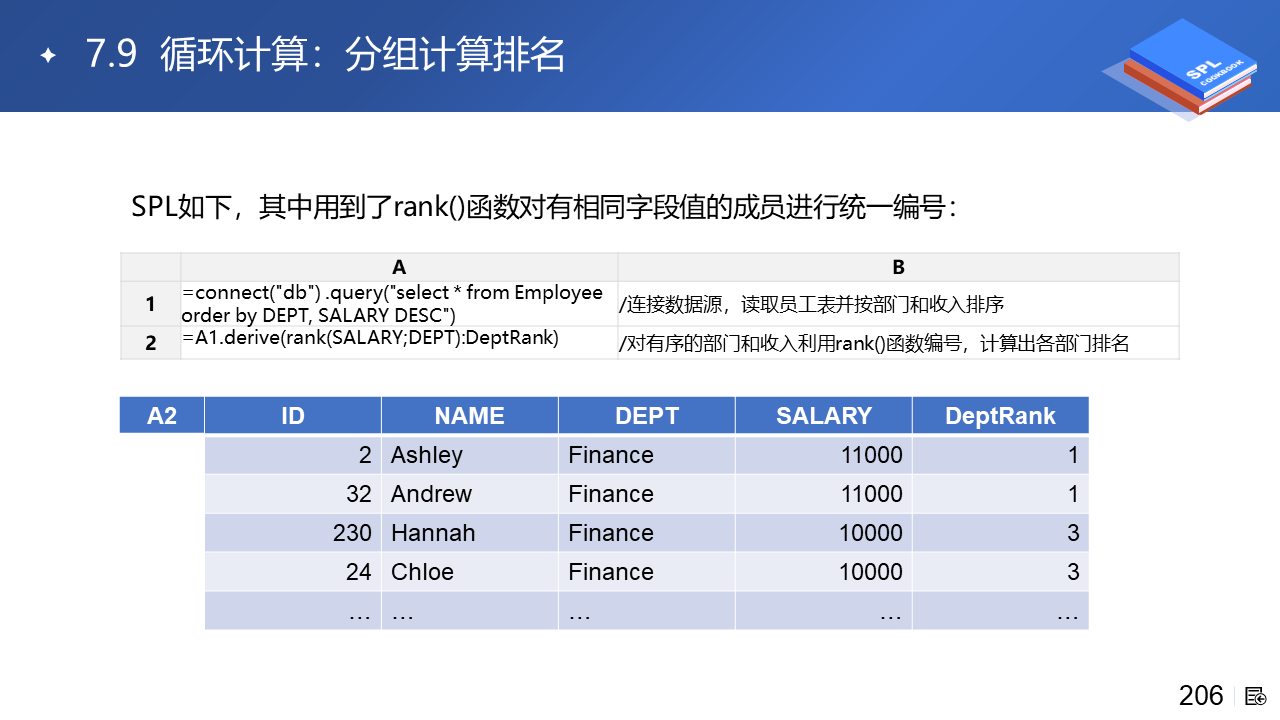Click row number 1 of the SPL grid
The image size is (1280, 720).
coord(150,304)
